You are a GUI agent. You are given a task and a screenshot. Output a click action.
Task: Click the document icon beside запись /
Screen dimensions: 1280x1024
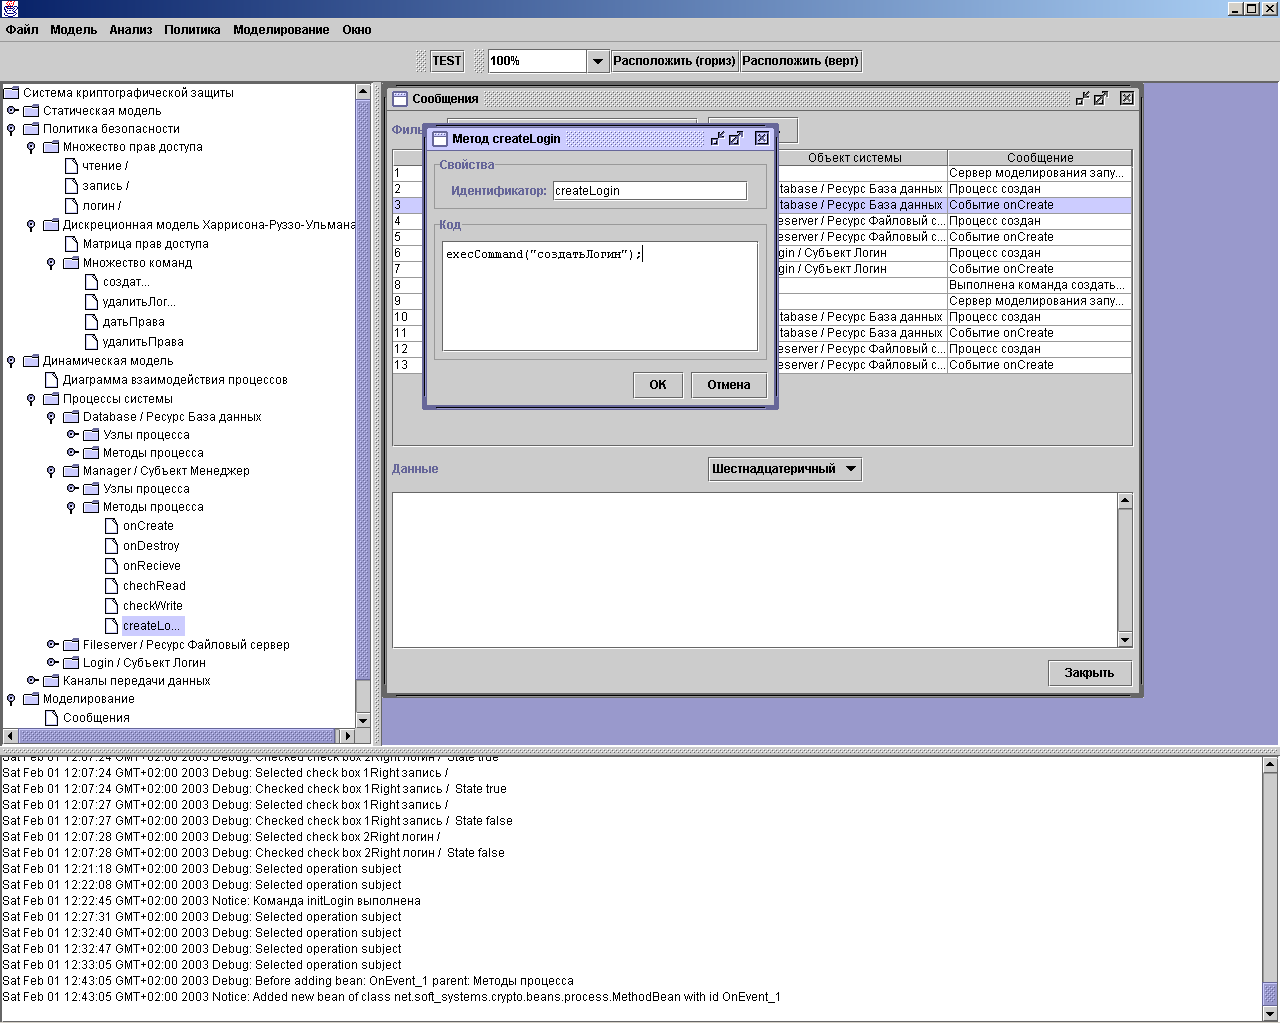click(71, 186)
